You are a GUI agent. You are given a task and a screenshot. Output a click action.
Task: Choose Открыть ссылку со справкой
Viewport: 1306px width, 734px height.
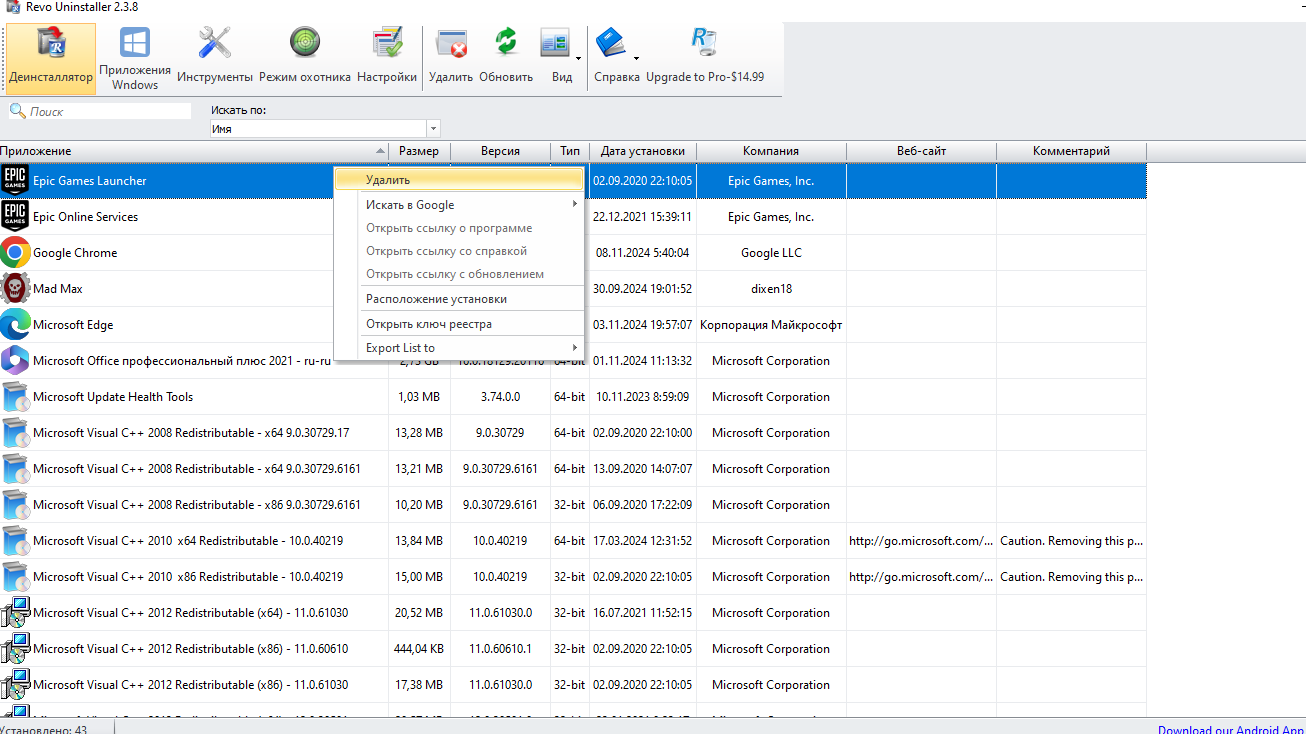(x=459, y=251)
